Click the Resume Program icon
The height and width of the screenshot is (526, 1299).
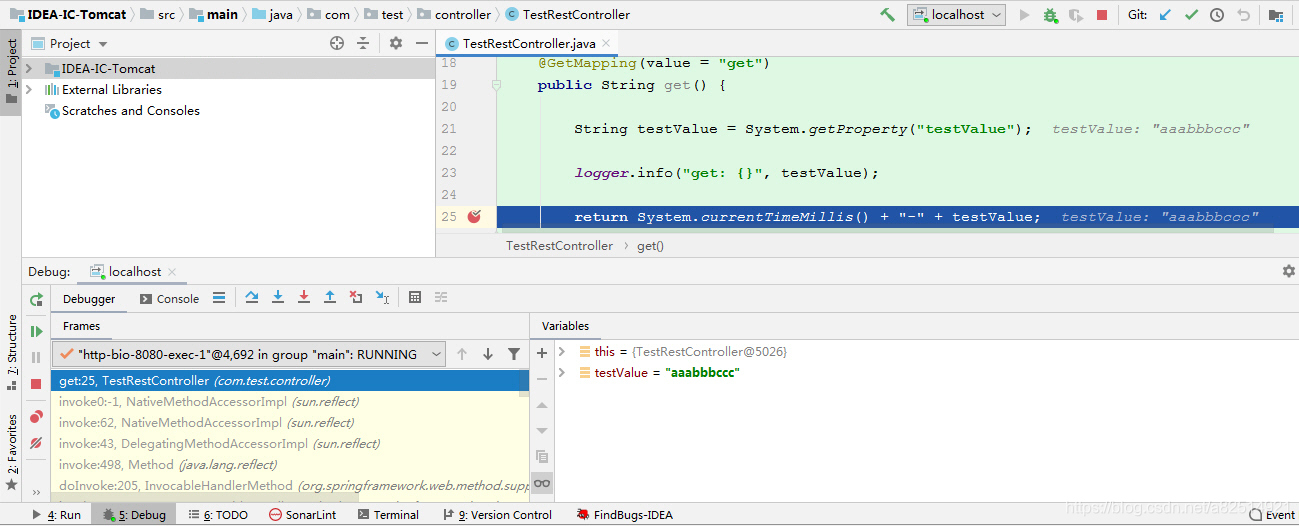(x=36, y=331)
